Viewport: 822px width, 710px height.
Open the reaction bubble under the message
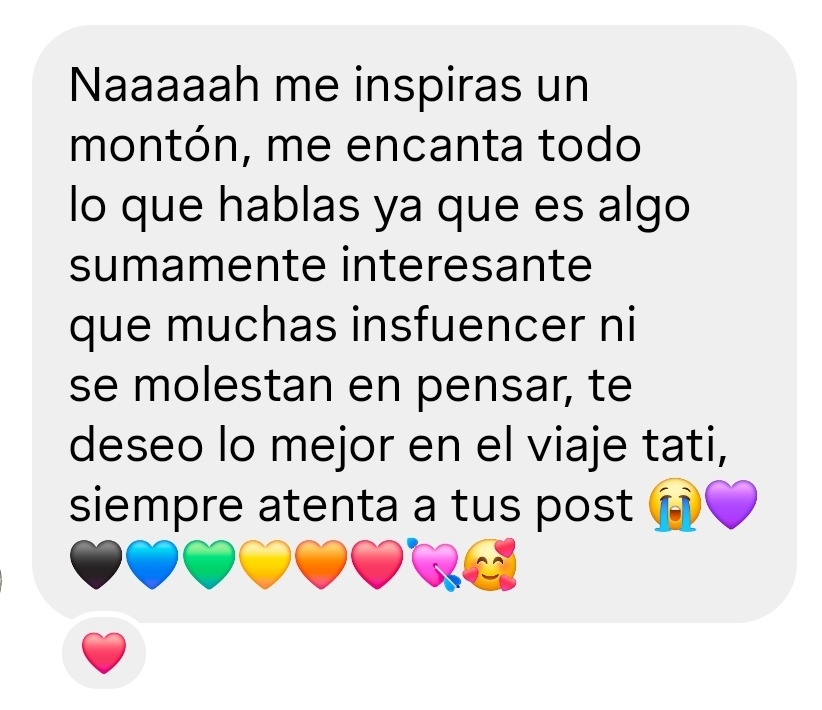coord(104,653)
